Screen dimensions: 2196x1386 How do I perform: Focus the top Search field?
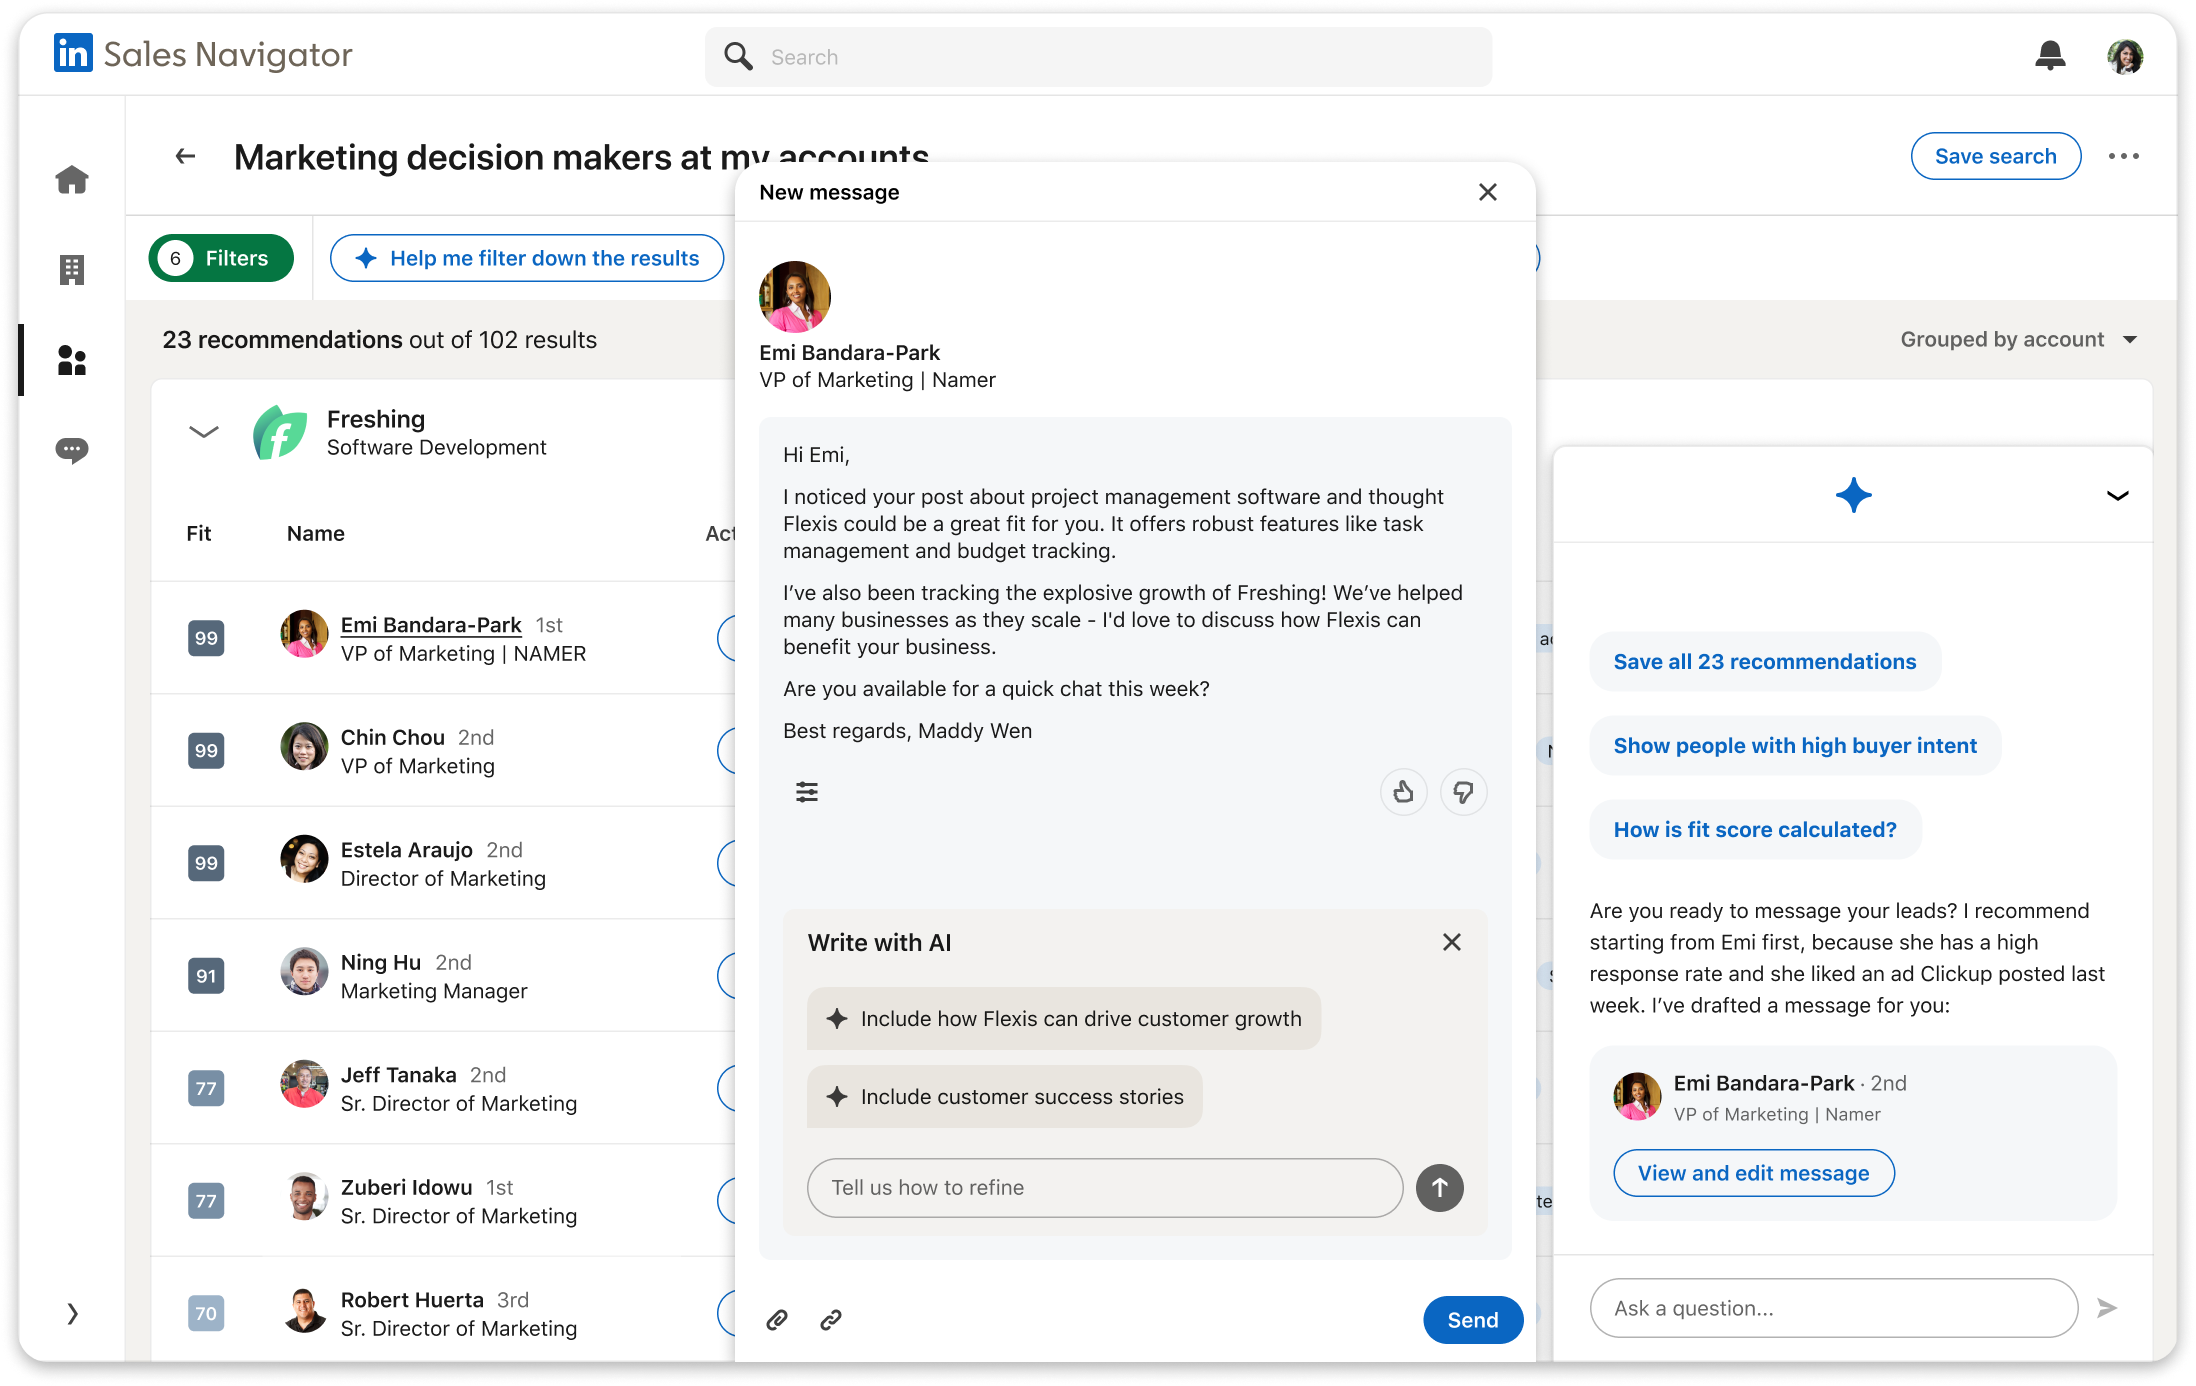pyautogui.click(x=1098, y=57)
